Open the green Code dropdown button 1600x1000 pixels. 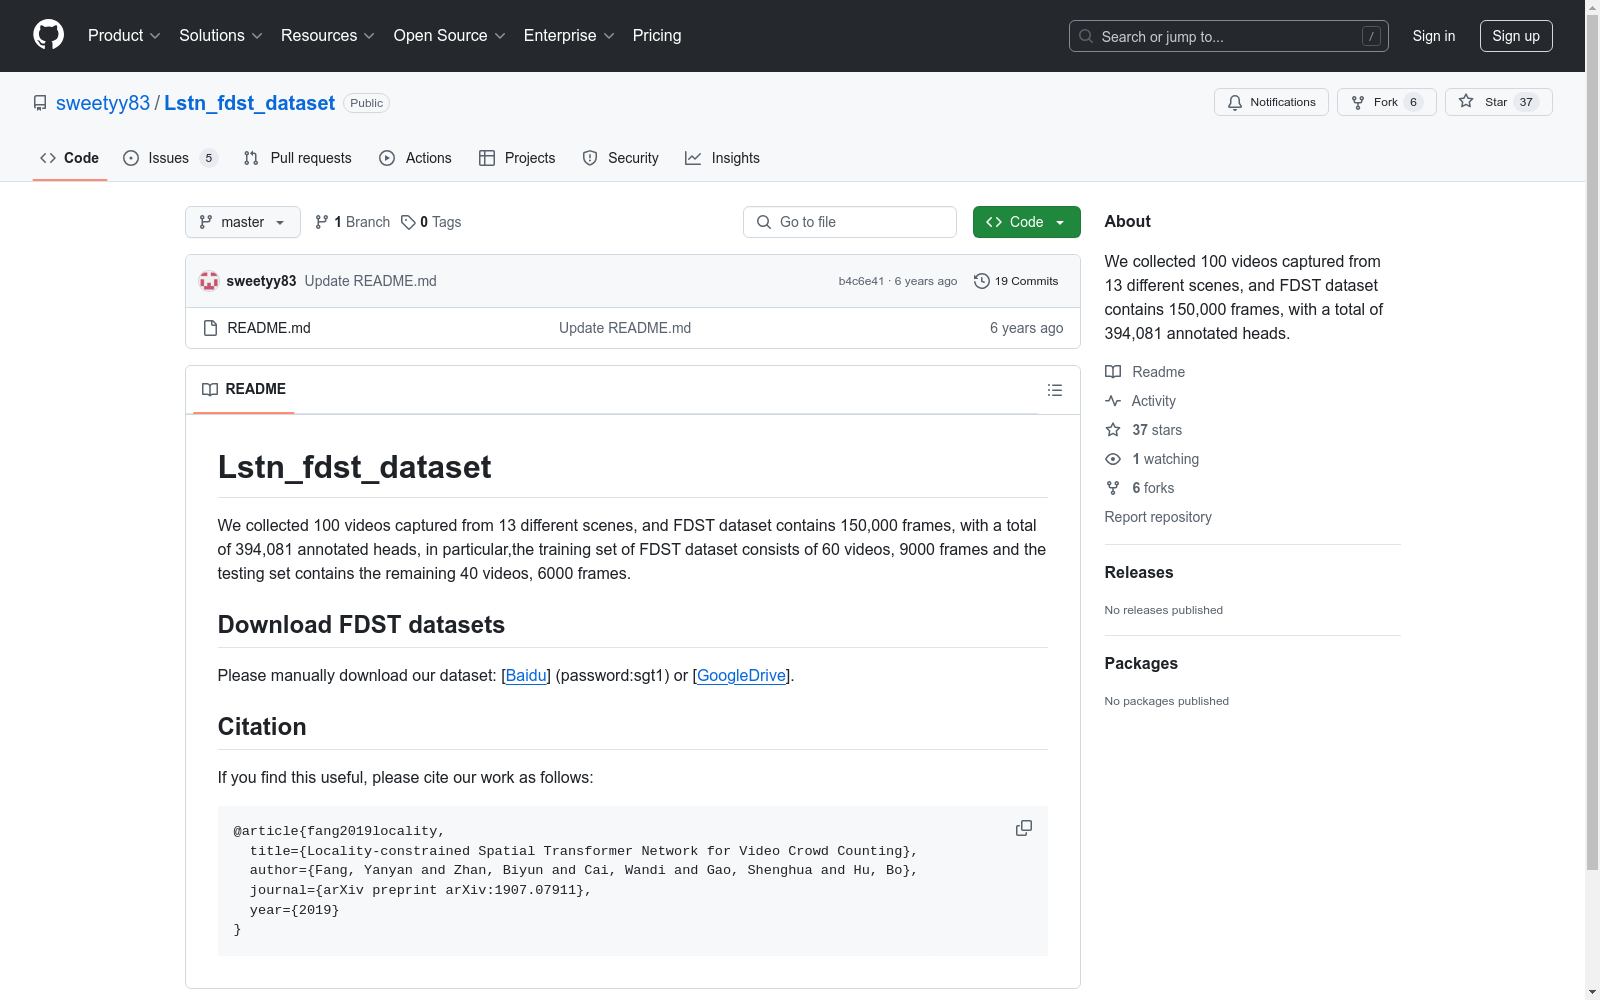(1026, 222)
